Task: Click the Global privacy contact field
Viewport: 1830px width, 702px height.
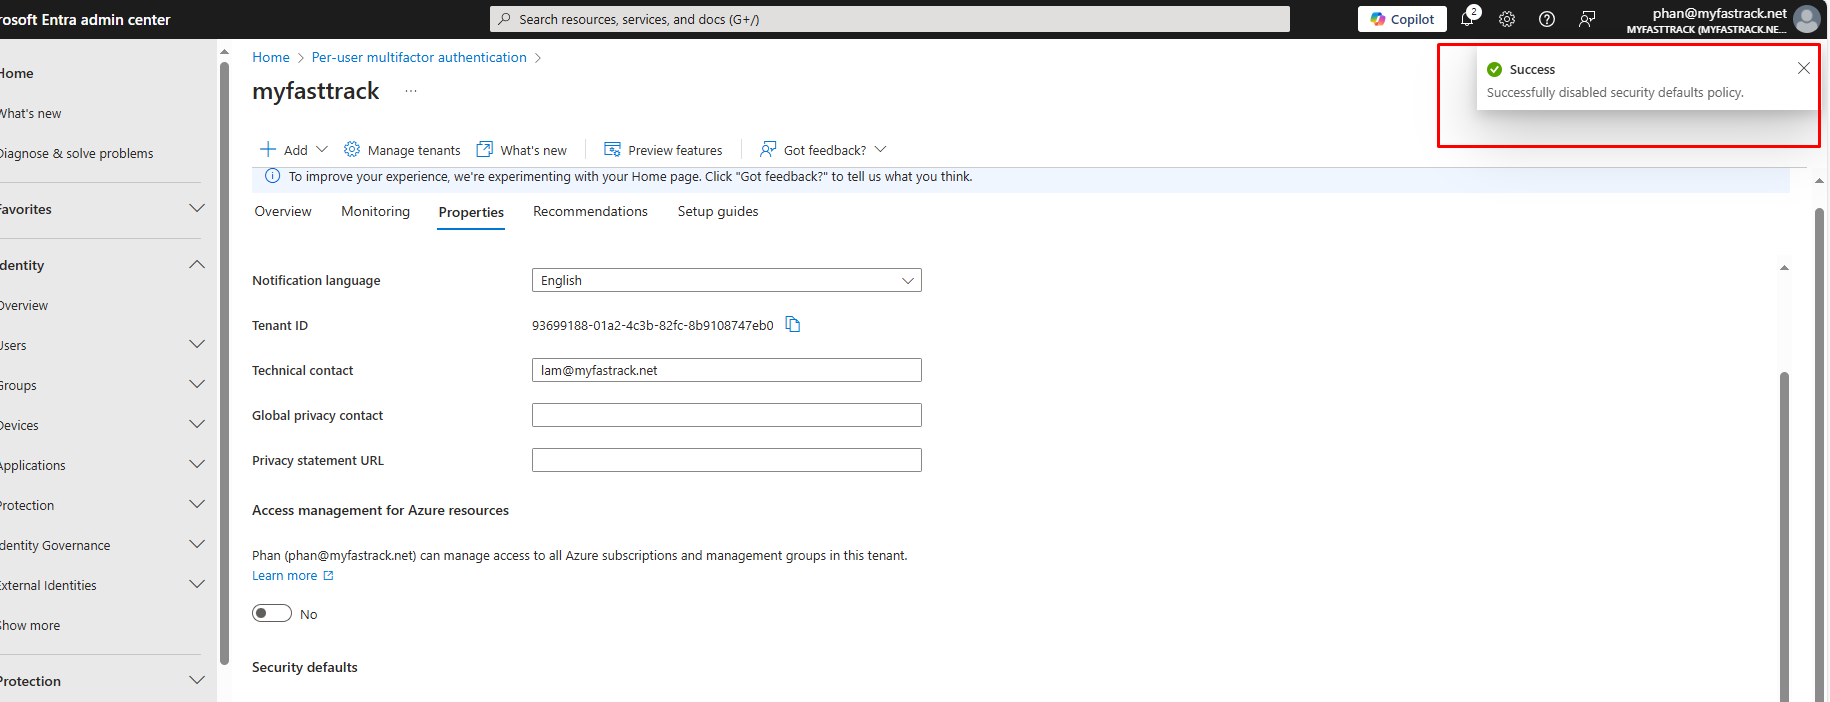Action: (727, 415)
